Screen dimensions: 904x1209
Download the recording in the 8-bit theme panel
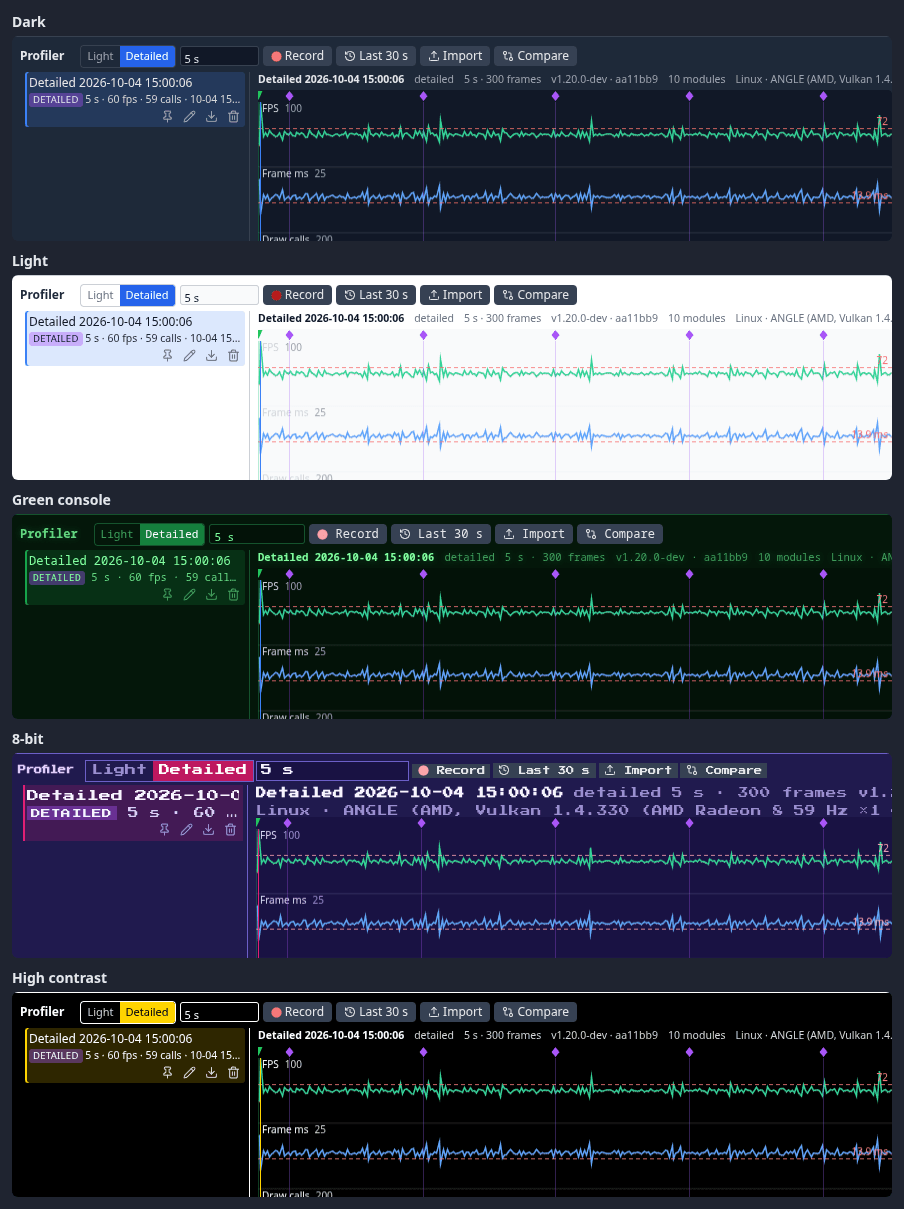coord(208,829)
